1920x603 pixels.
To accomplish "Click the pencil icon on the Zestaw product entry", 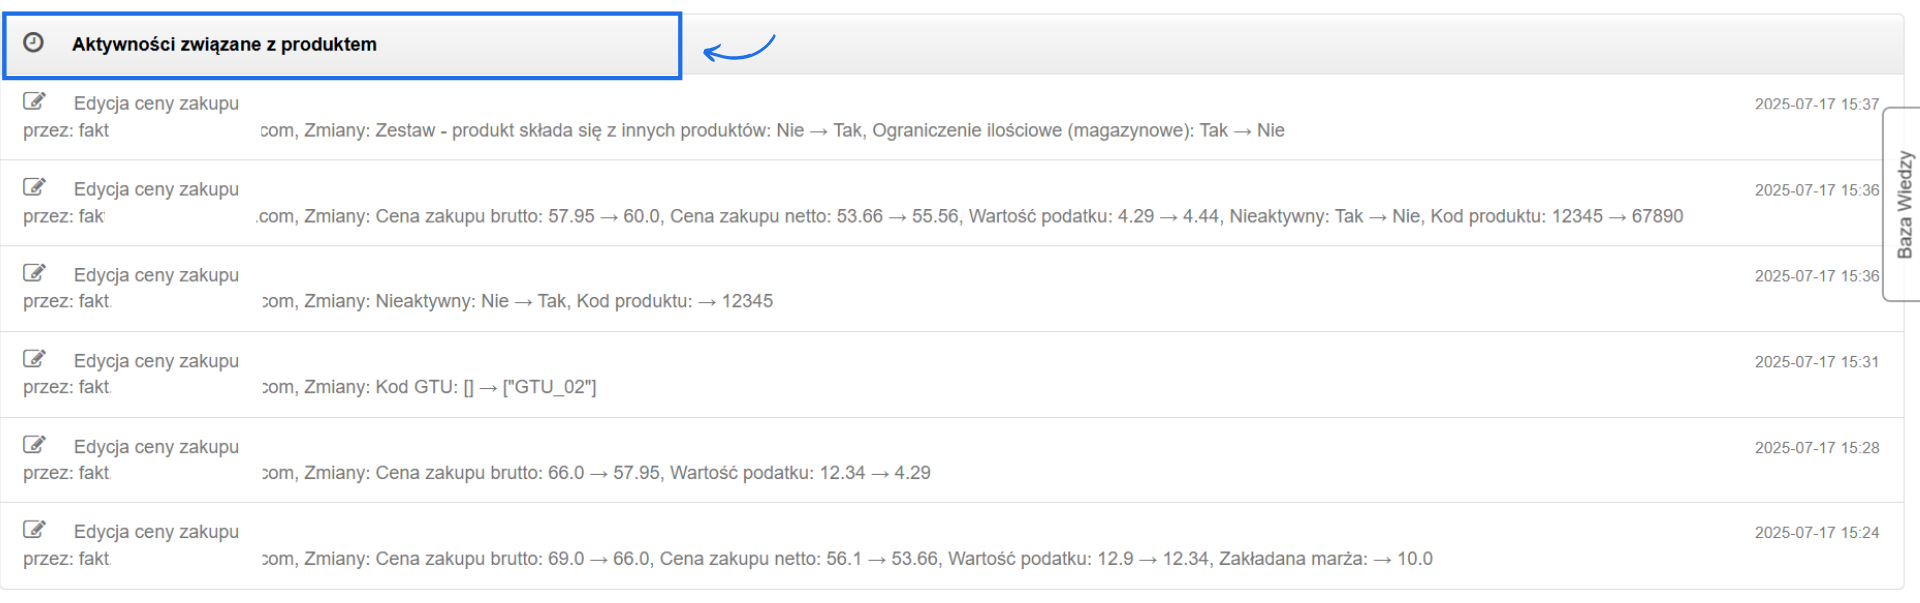I will click(35, 101).
